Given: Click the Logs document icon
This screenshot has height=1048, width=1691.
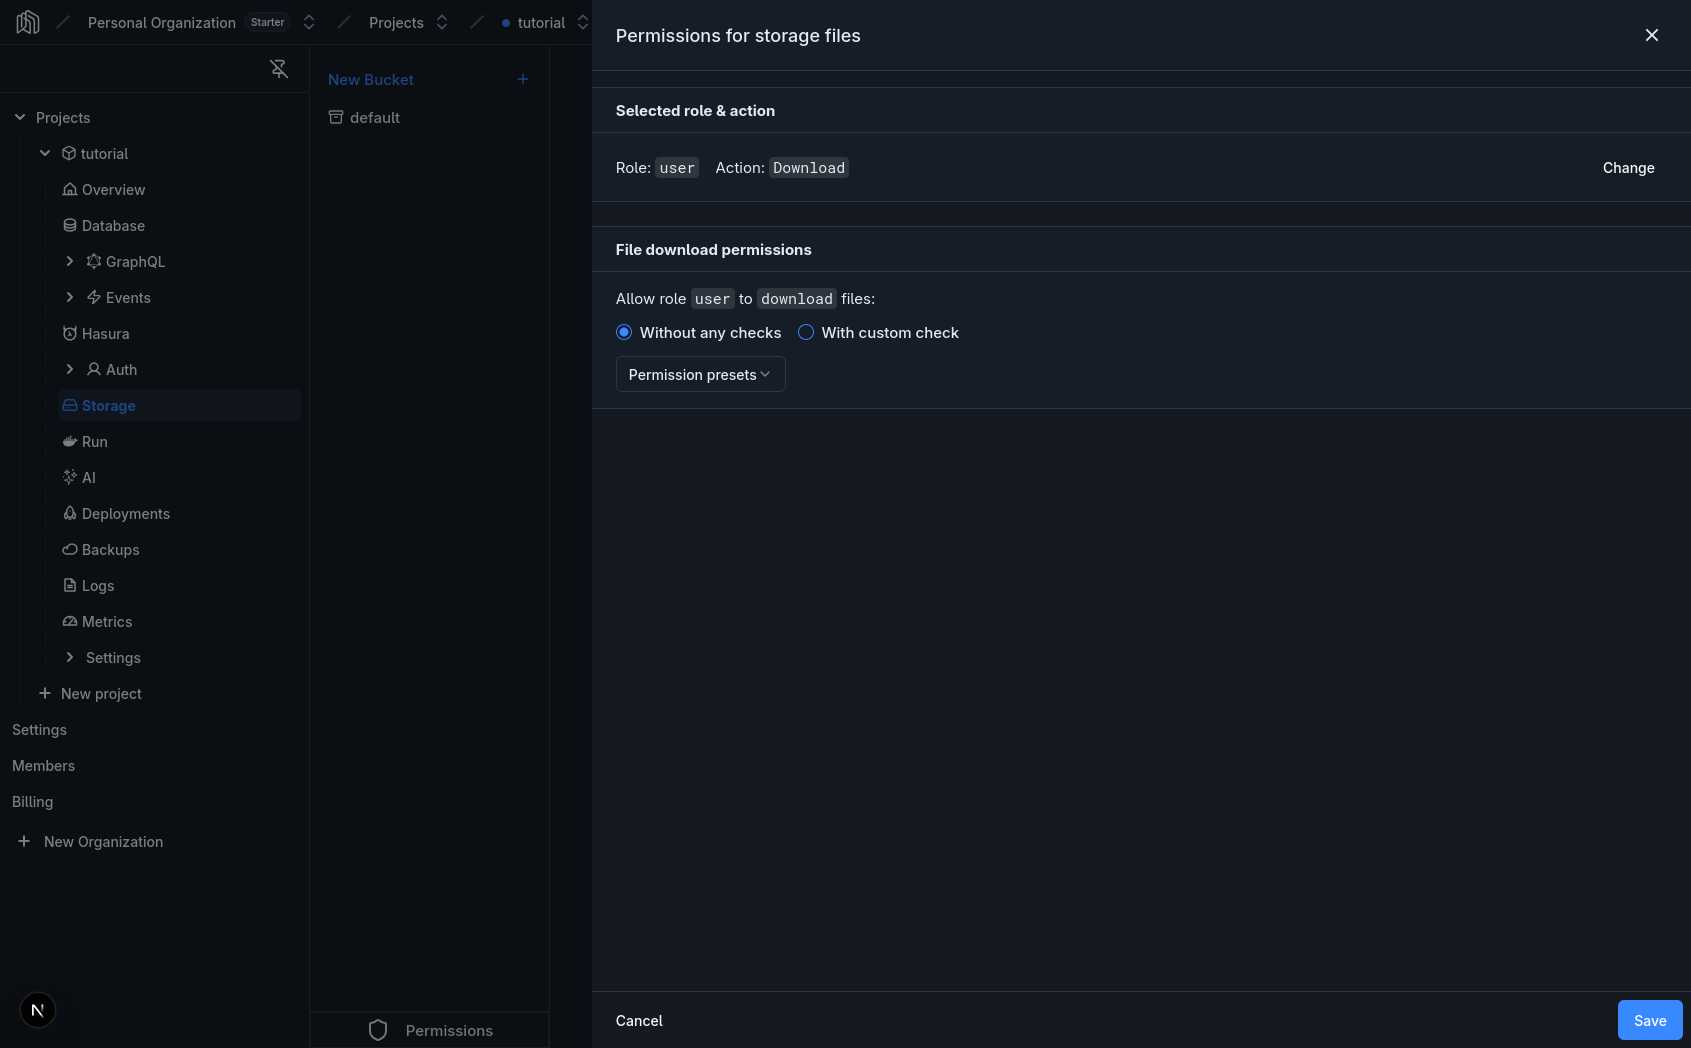Looking at the screenshot, I should pos(70,585).
